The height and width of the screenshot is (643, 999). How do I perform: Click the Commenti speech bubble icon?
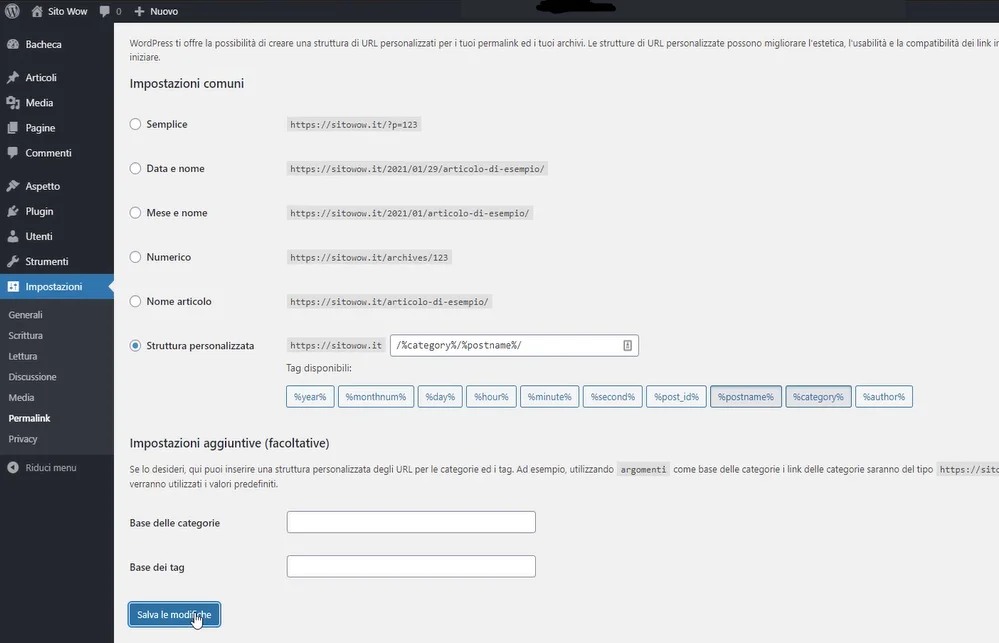pos(13,153)
